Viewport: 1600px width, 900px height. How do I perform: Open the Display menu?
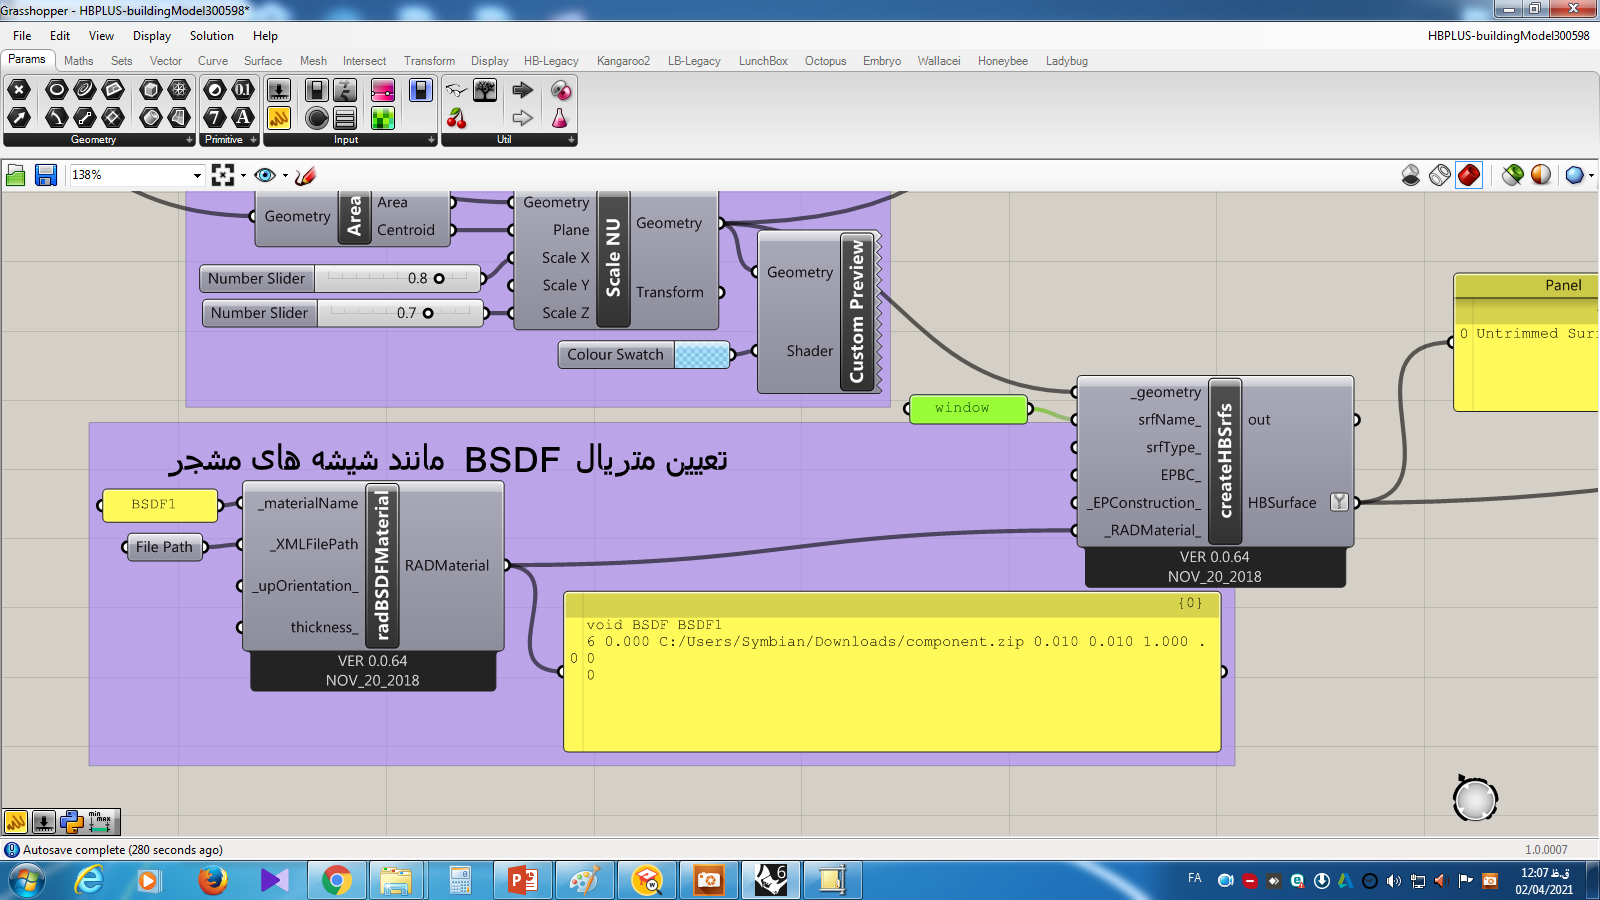pyautogui.click(x=152, y=36)
